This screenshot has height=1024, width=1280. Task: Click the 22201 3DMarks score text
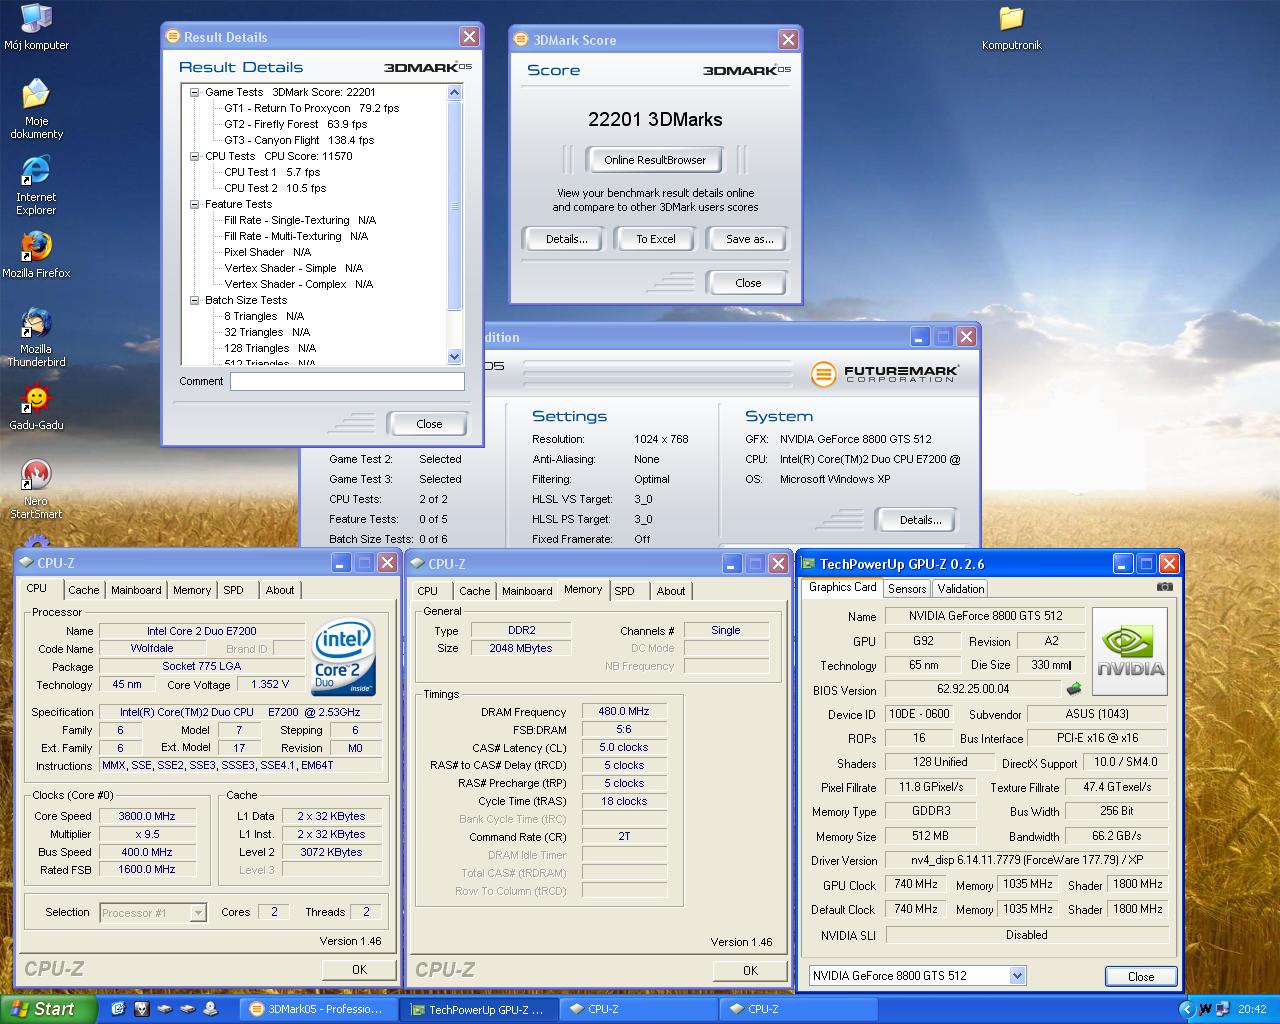pyautogui.click(x=655, y=119)
